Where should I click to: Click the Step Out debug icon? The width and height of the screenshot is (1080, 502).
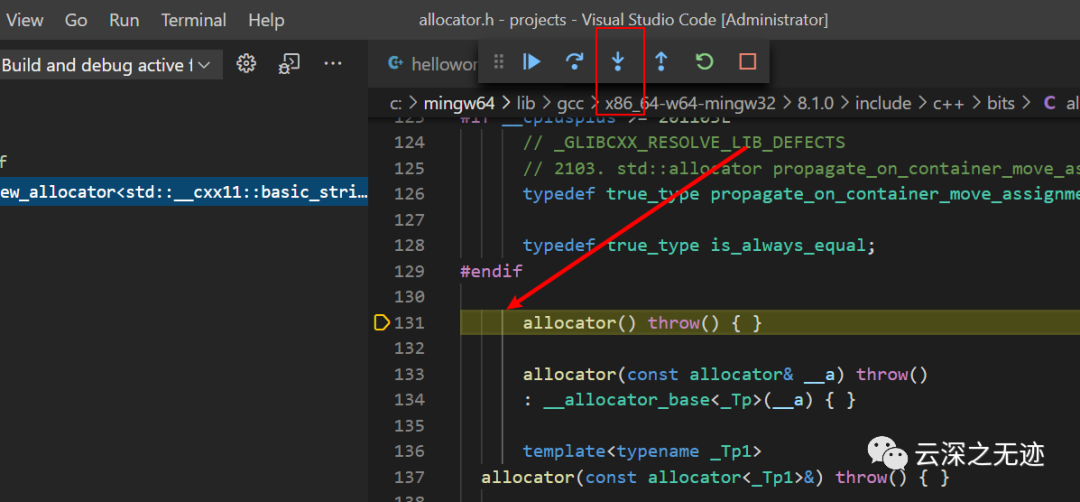pos(661,62)
